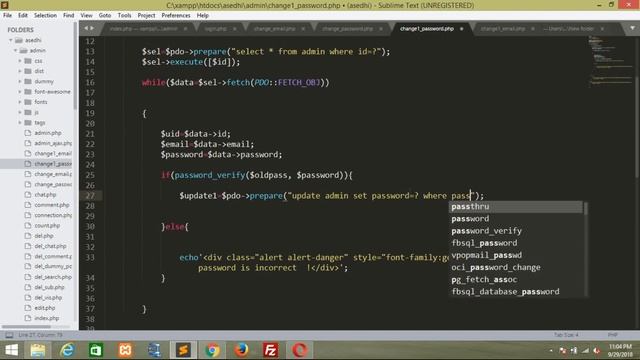Viewport: 640px width, 360px height.
Task: Open the Selection menu
Action: click(x=45, y=15)
